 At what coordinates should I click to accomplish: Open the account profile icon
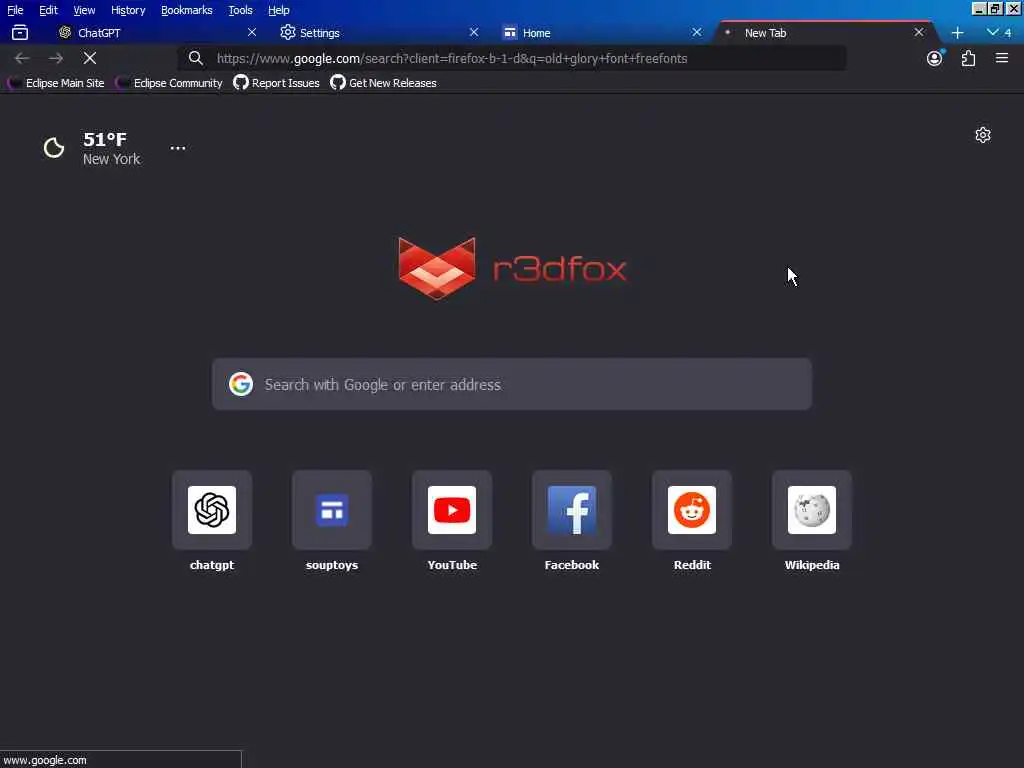[935, 58]
